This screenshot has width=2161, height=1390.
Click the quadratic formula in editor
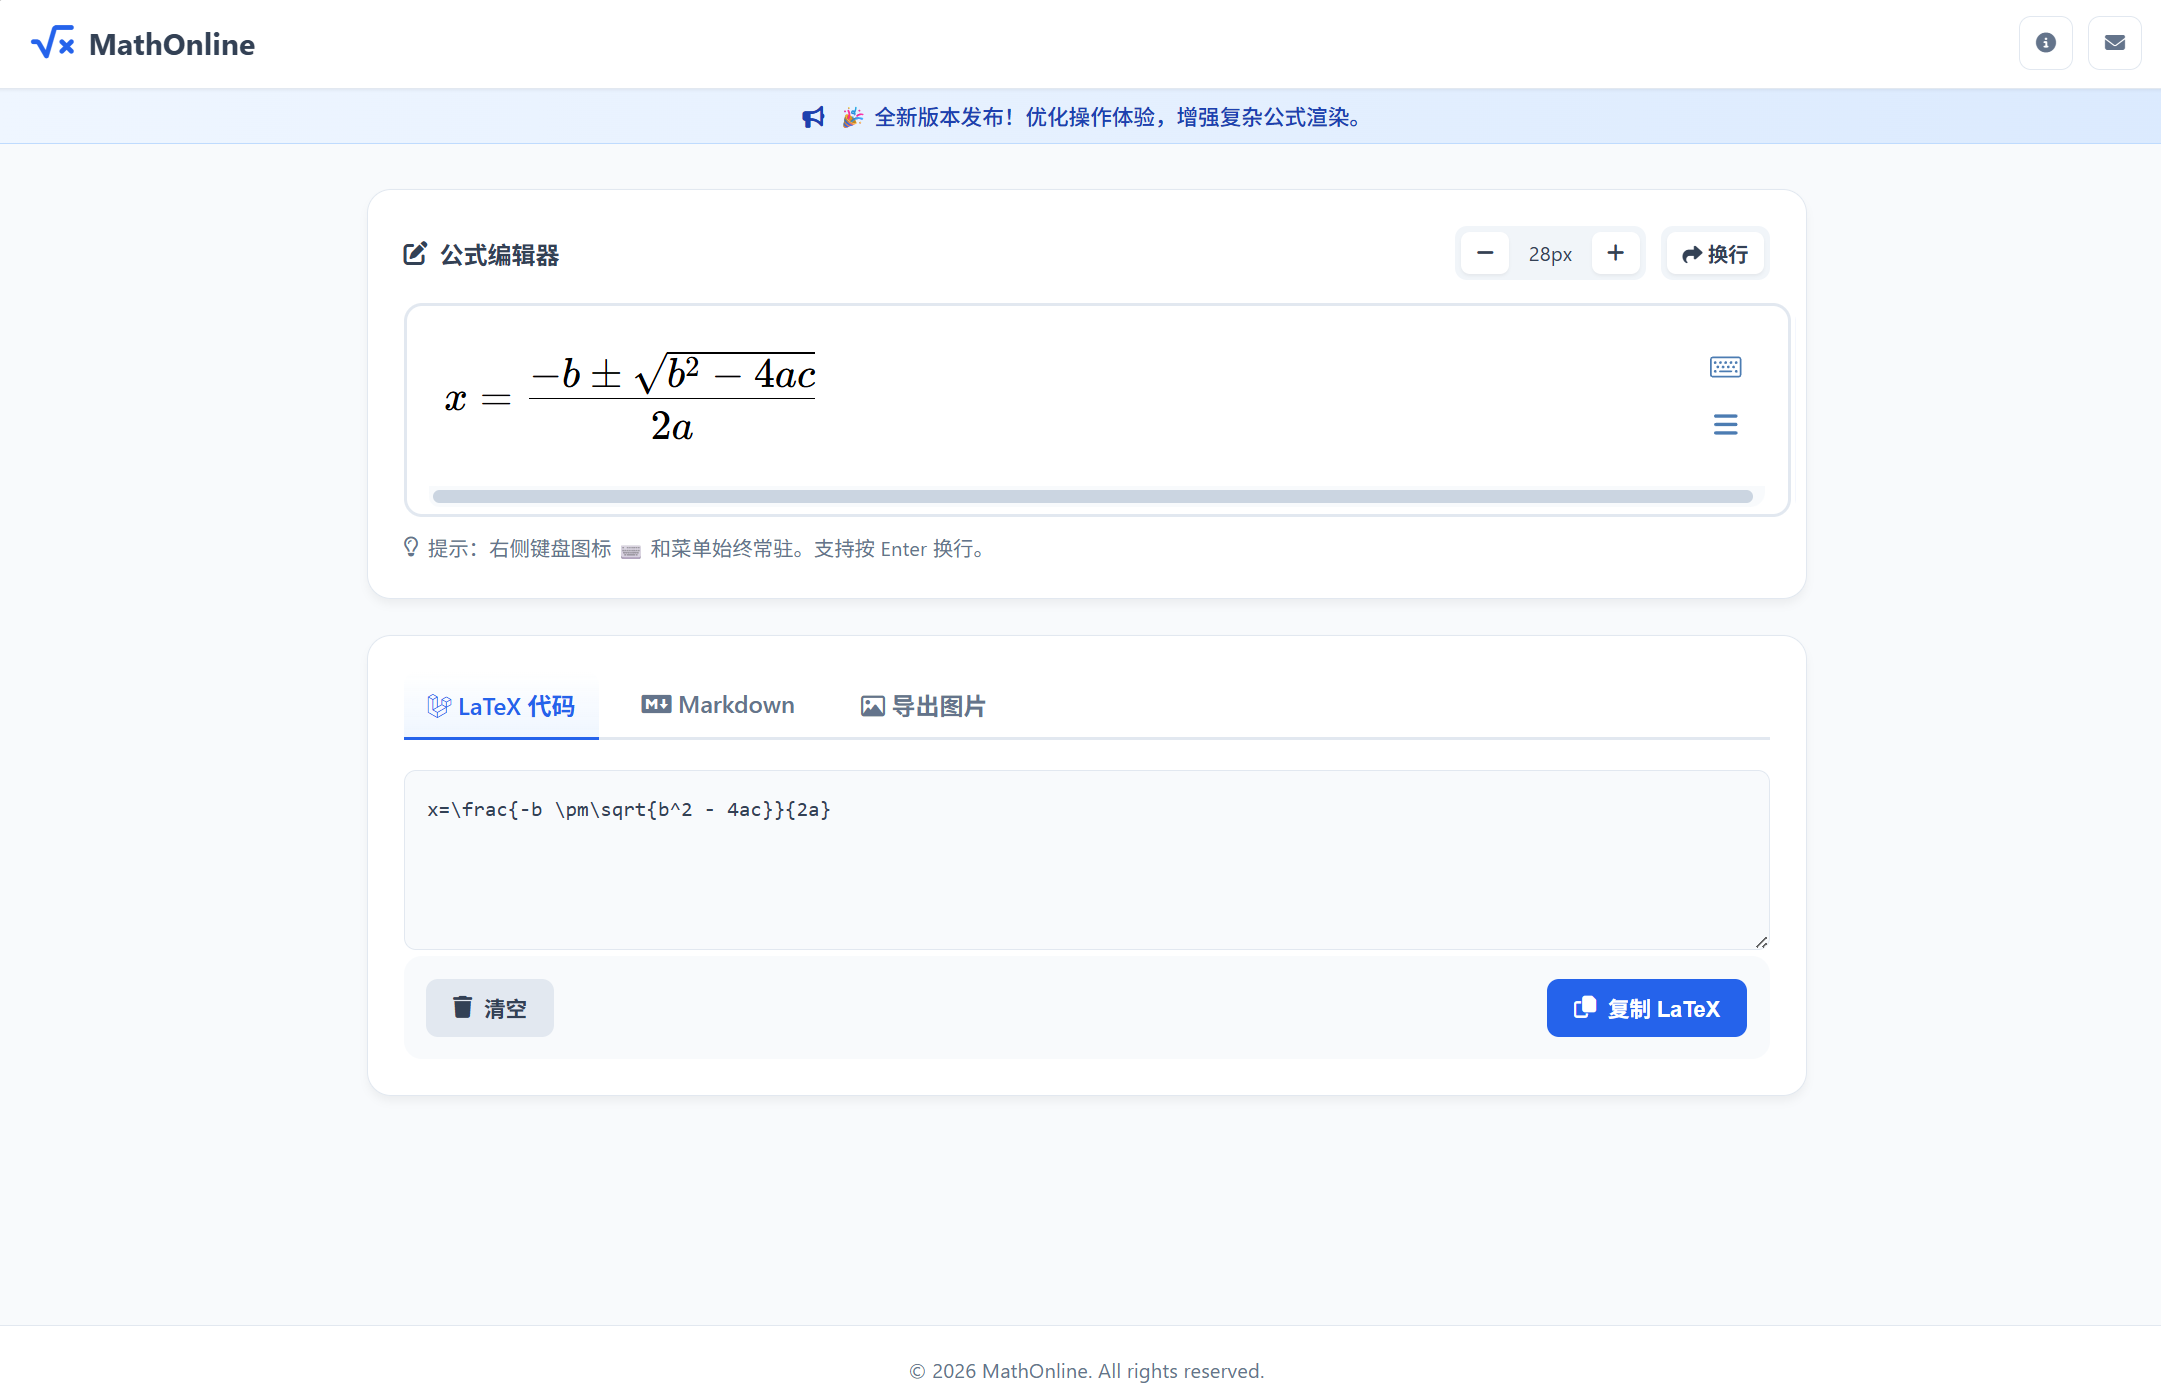click(x=630, y=398)
